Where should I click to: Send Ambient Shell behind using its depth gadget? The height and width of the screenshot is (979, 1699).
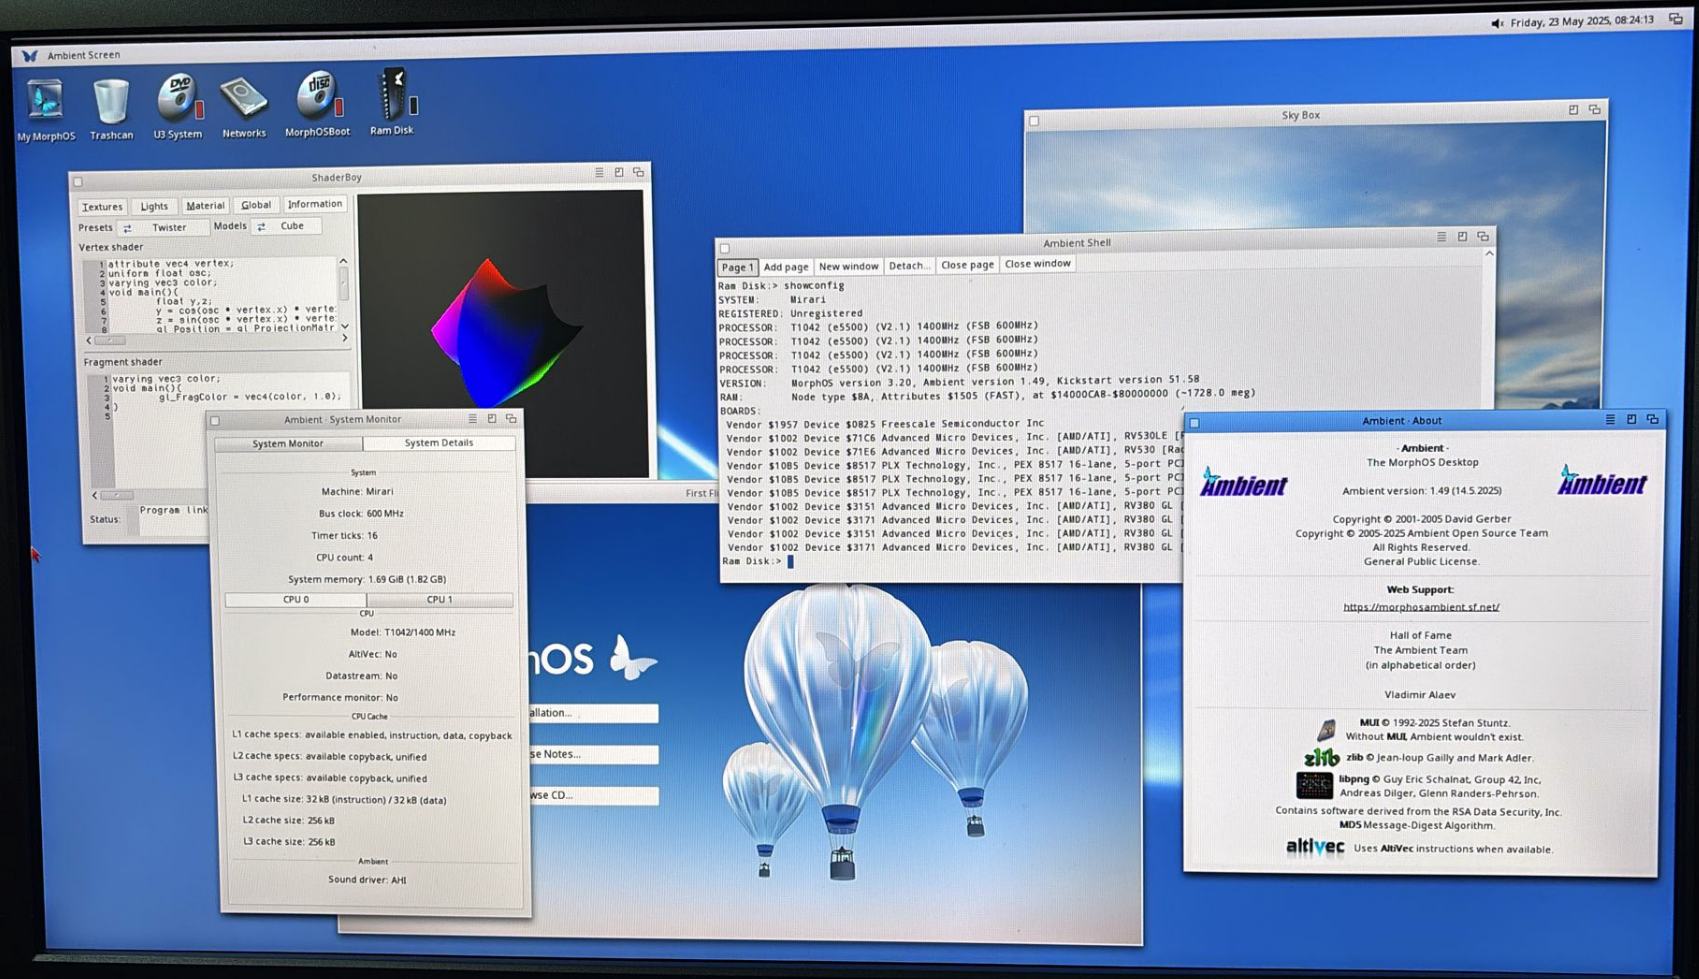pyautogui.click(x=1483, y=237)
